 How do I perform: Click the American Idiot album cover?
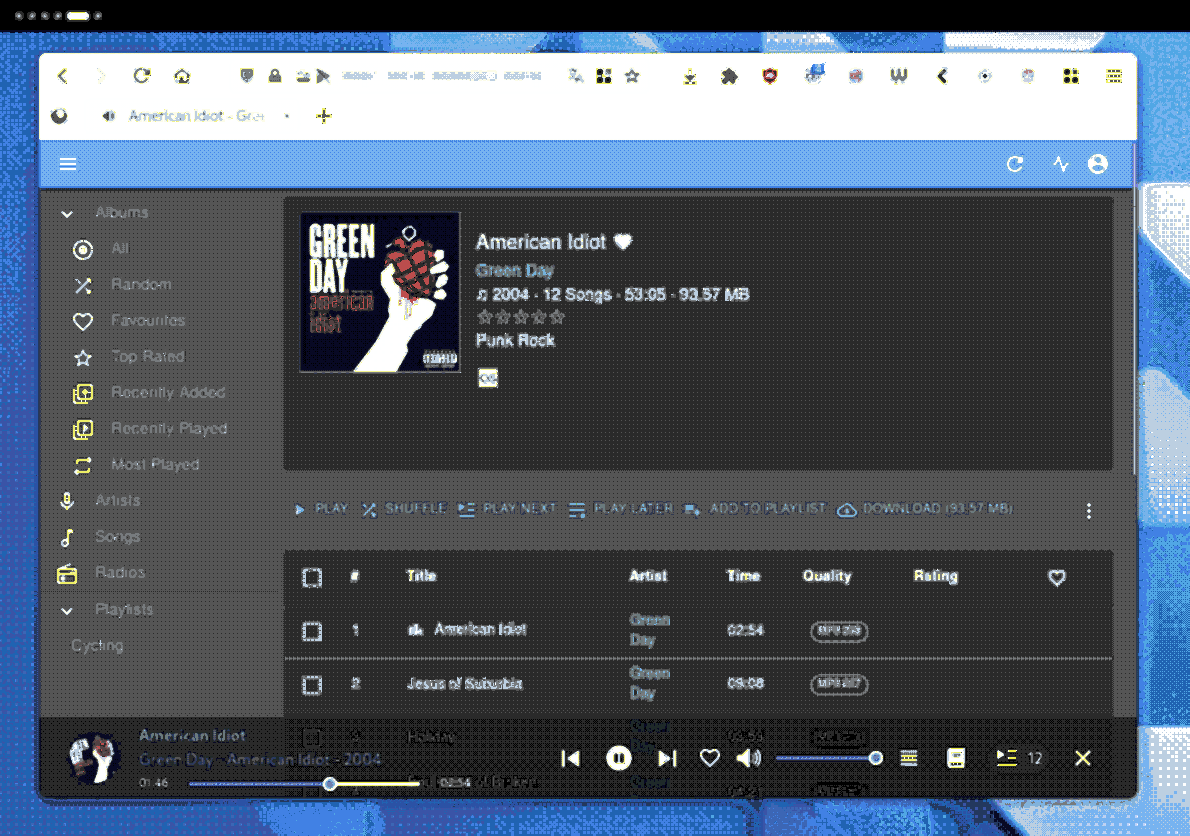pos(380,292)
